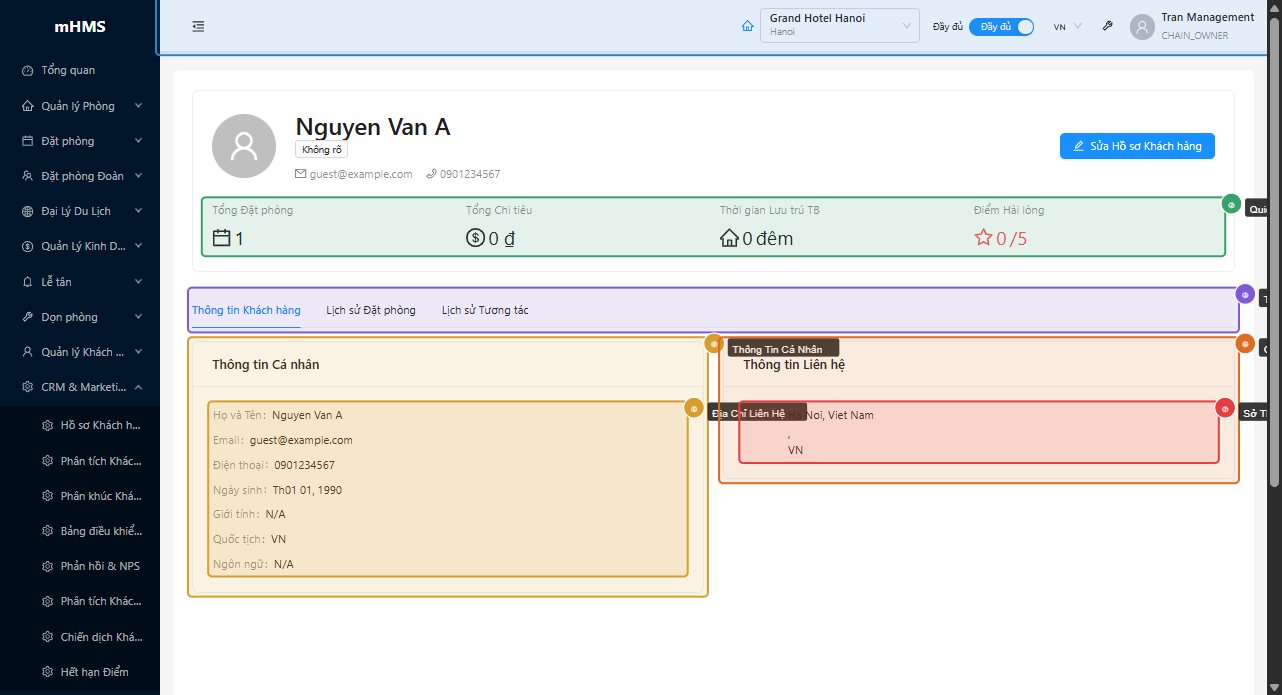Viewport: 1282px width, 695px height.
Task: Open the Grand Hotel Hanoi selector dropdown
Action: tap(839, 26)
